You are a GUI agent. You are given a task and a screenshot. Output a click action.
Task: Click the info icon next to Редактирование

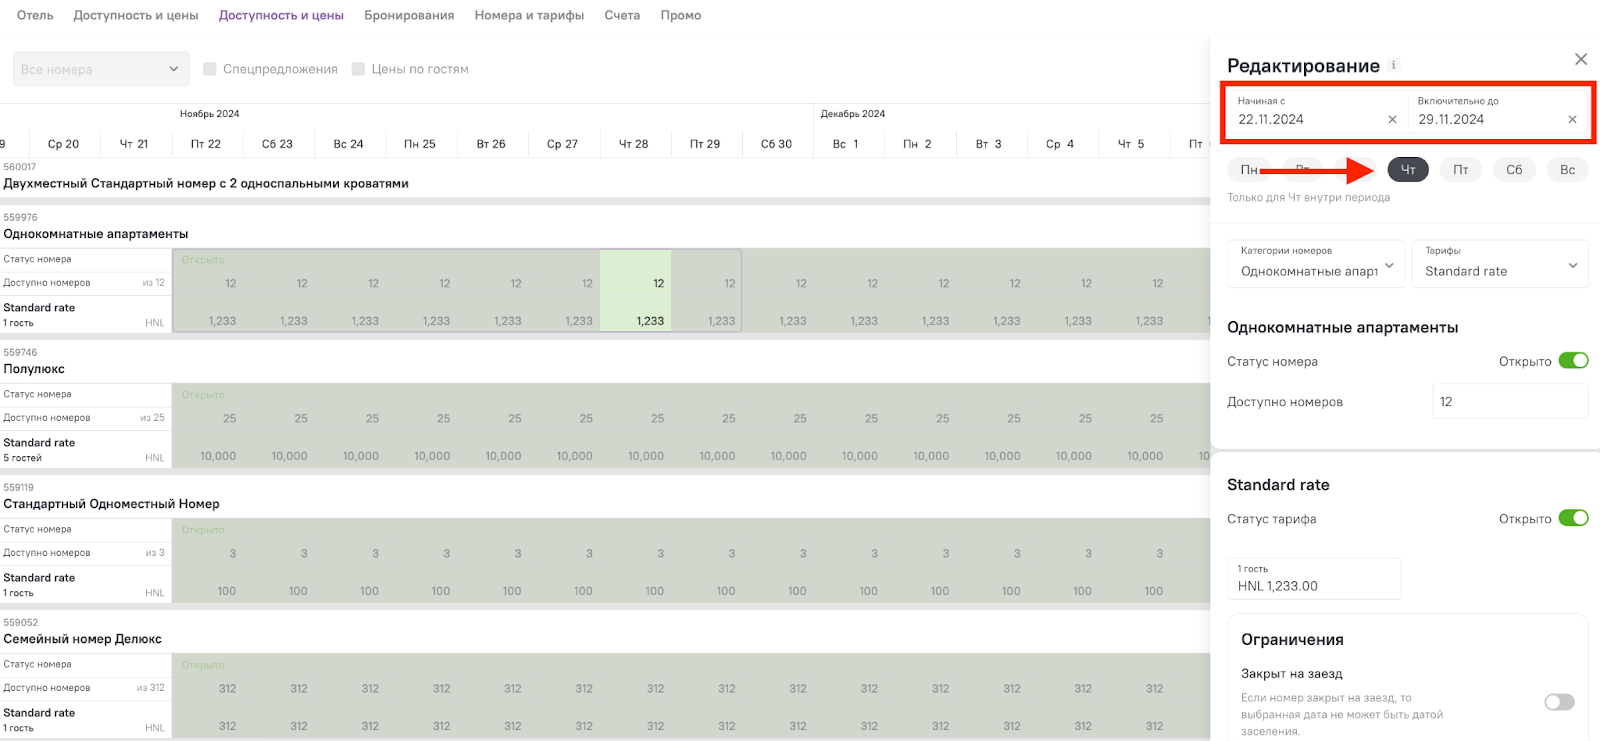pyautogui.click(x=1394, y=65)
